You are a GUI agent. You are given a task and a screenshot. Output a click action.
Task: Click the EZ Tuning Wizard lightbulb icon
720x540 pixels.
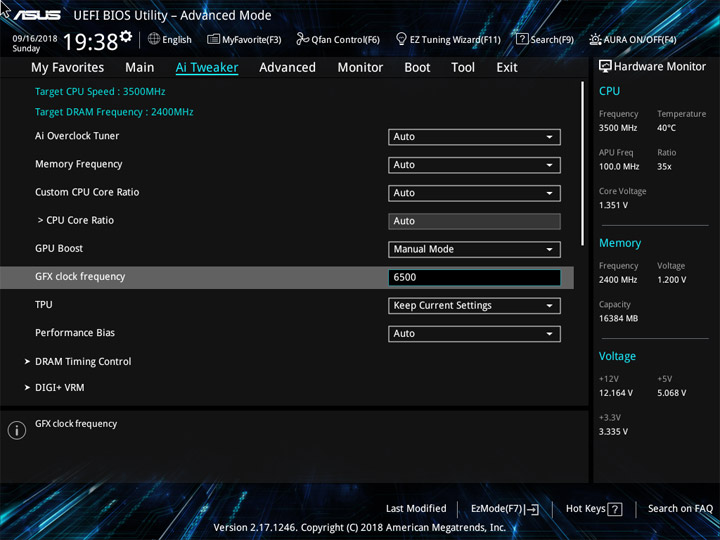point(401,39)
